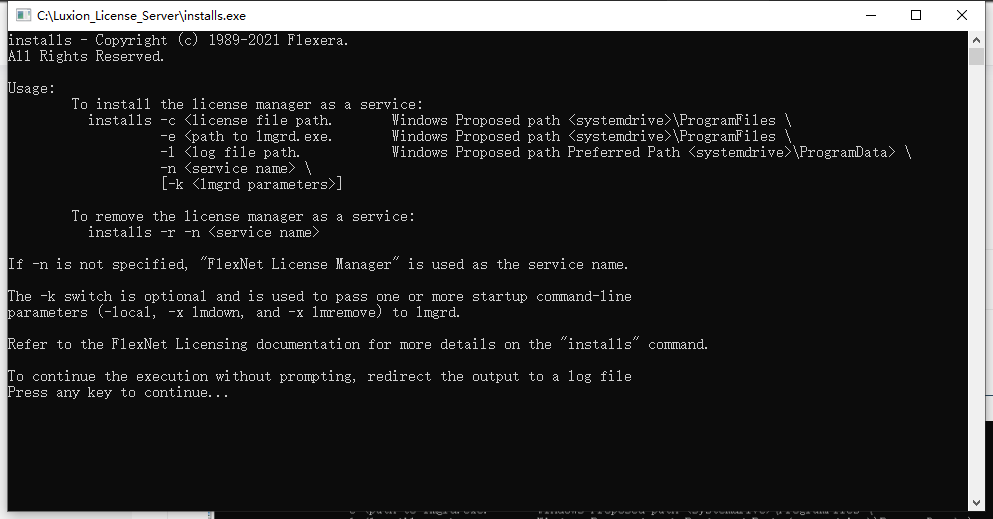Click the scrollbar up arrow
The image size is (993, 519).
coord(976,40)
